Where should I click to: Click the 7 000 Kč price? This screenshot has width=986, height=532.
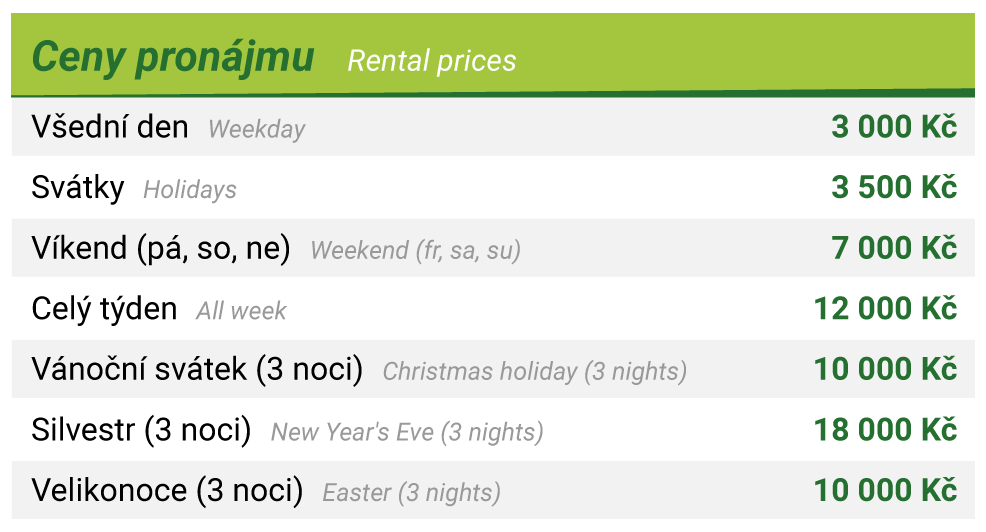click(x=894, y=248)
